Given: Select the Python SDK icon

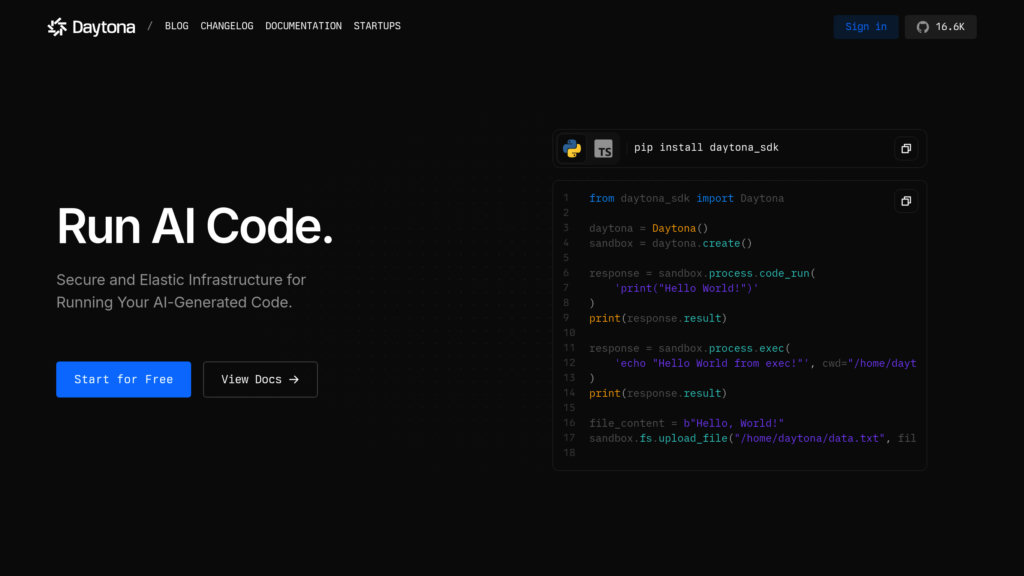Looking at the screenshot, I should (572, 148).
